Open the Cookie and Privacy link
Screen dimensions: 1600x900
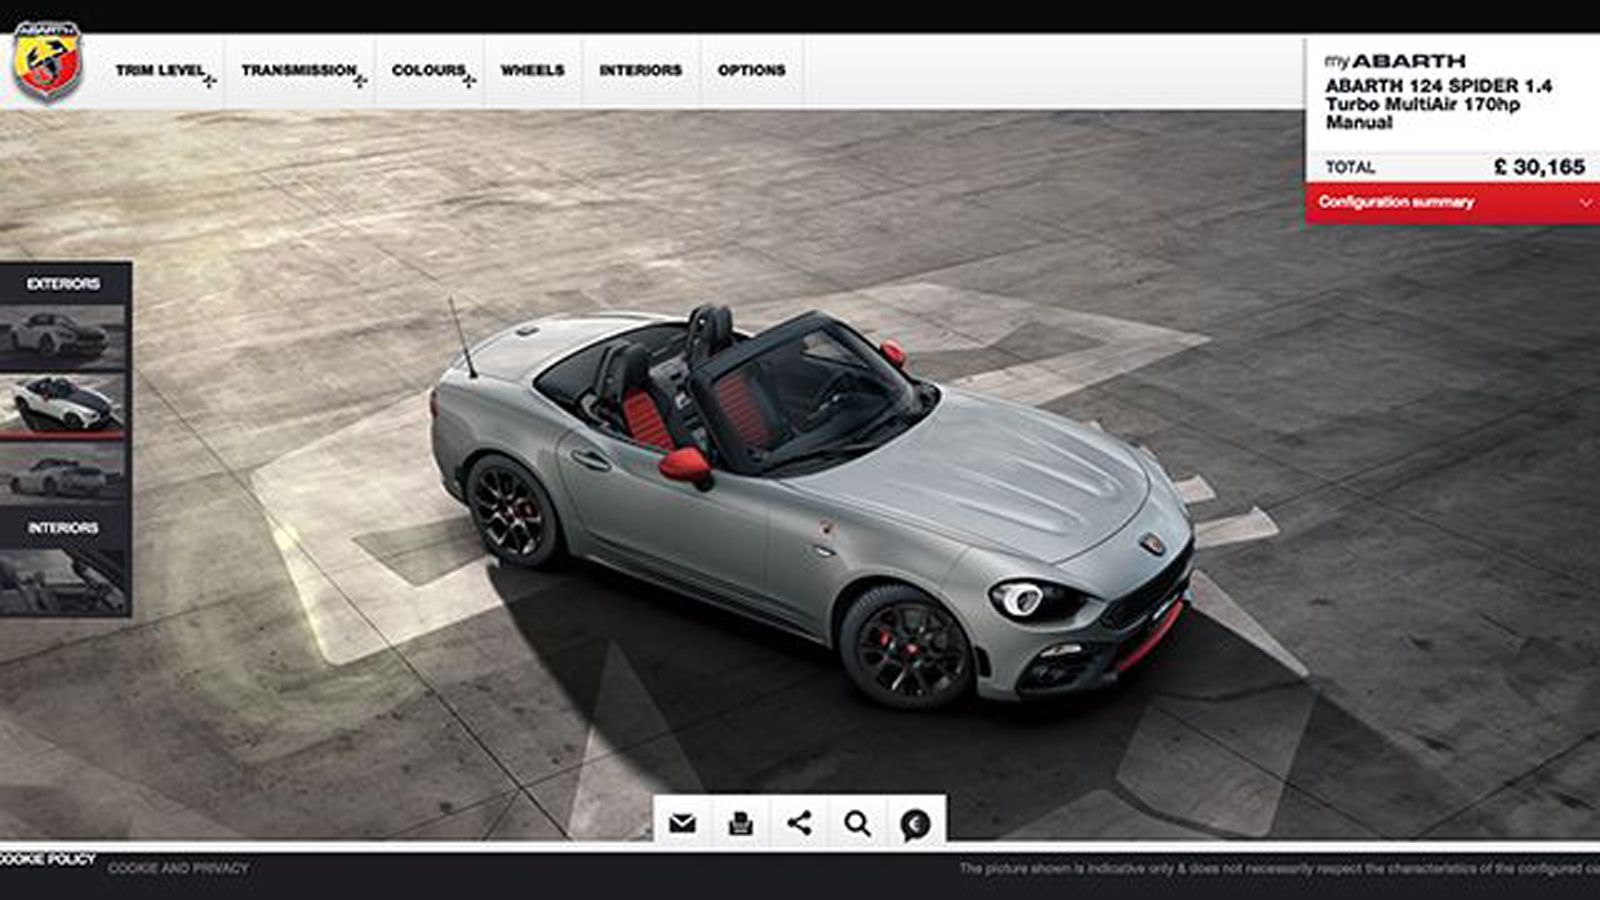click(x=178, y=868)
